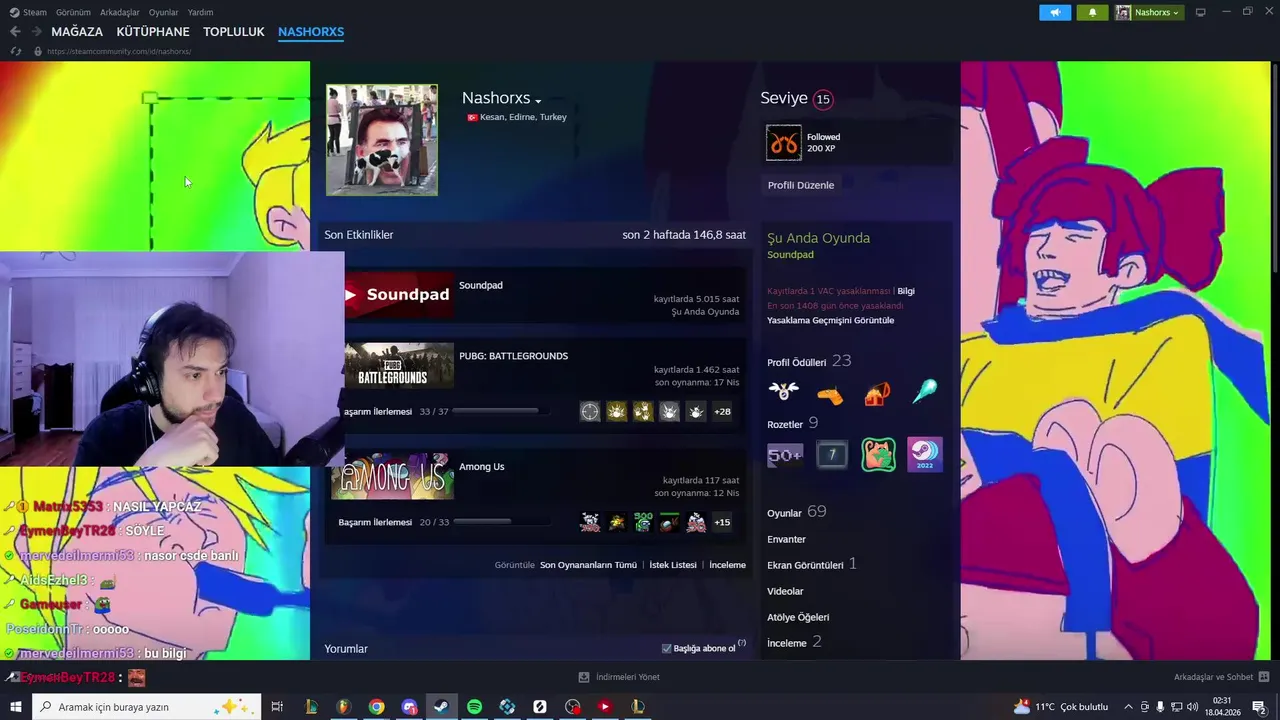1280x720 pixels.
Task: Click the steamcommunity URL address field
Action: tap(118, 51)
